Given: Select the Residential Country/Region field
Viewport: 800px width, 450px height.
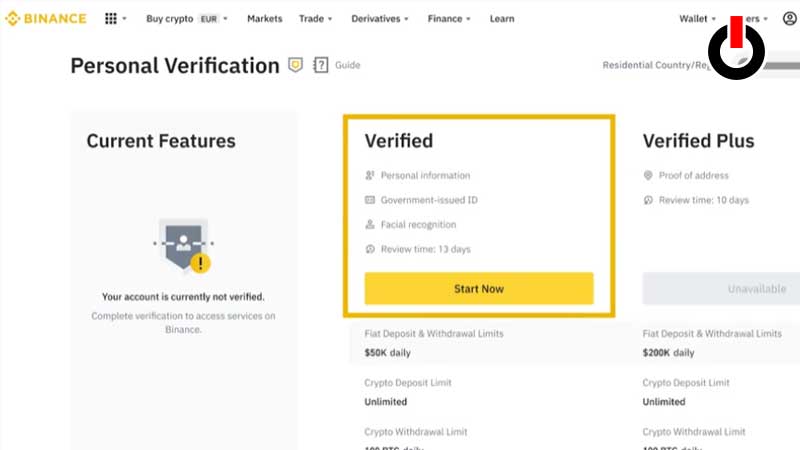Looking at the screenshot, I should pos(701,65).
